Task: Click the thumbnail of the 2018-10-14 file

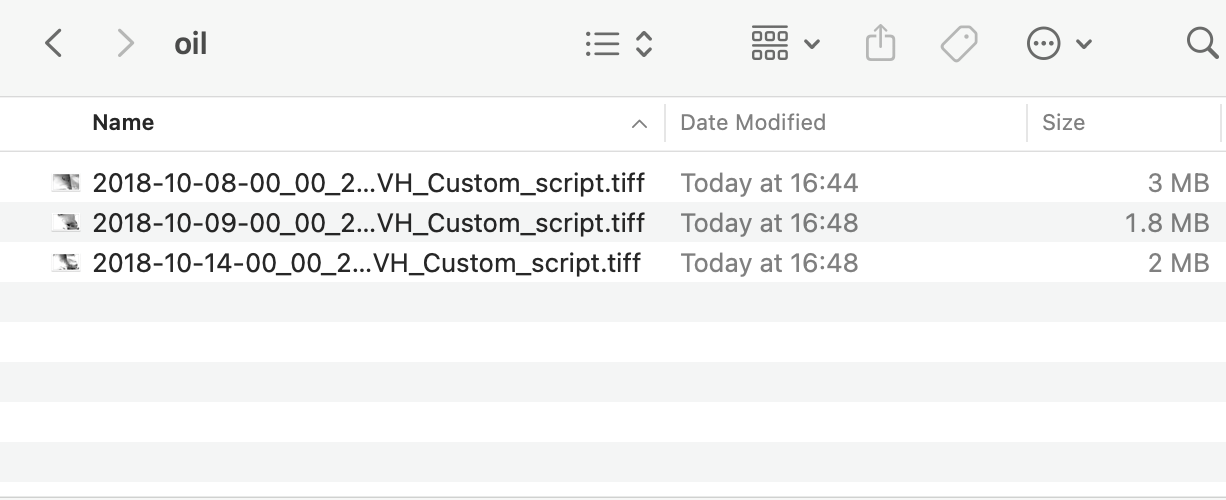Action: [66, 262]
